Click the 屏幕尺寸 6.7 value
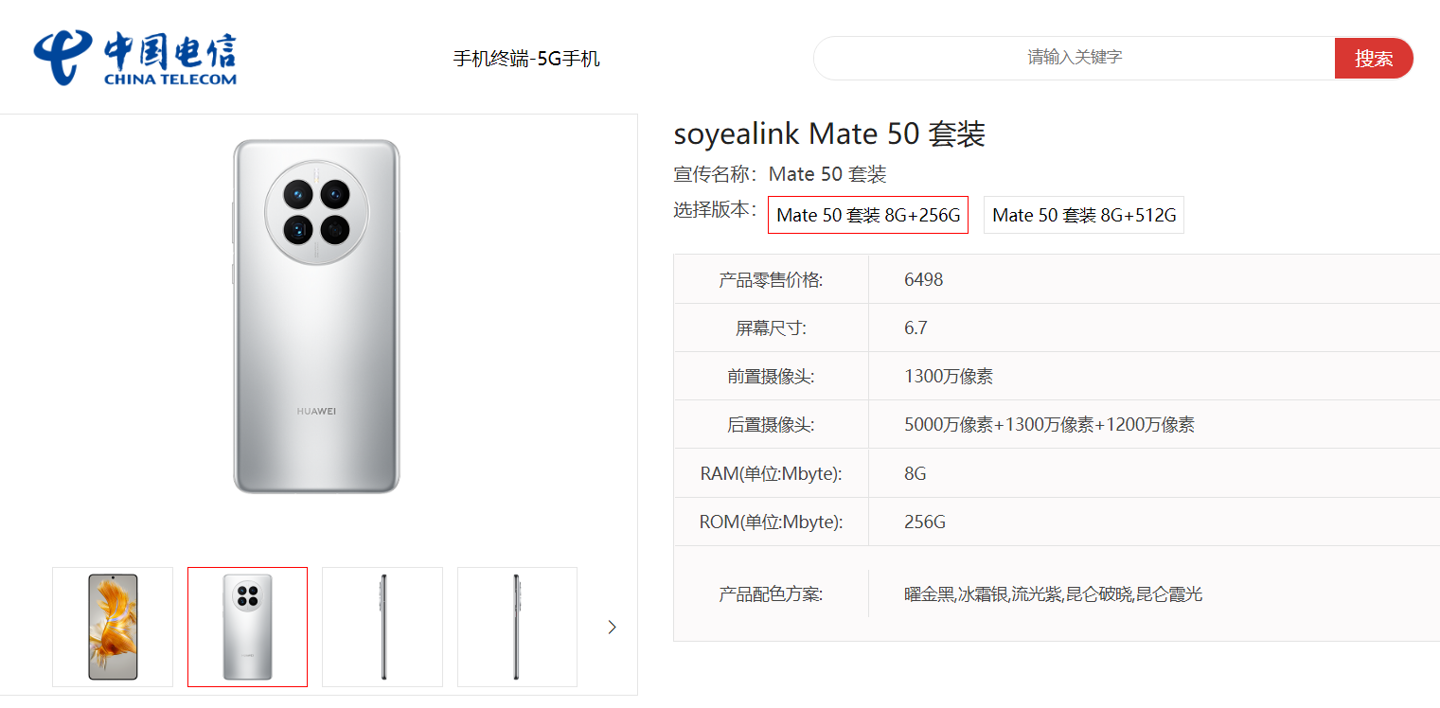This screenshot has height=708, width=1440. pos(916,328)
